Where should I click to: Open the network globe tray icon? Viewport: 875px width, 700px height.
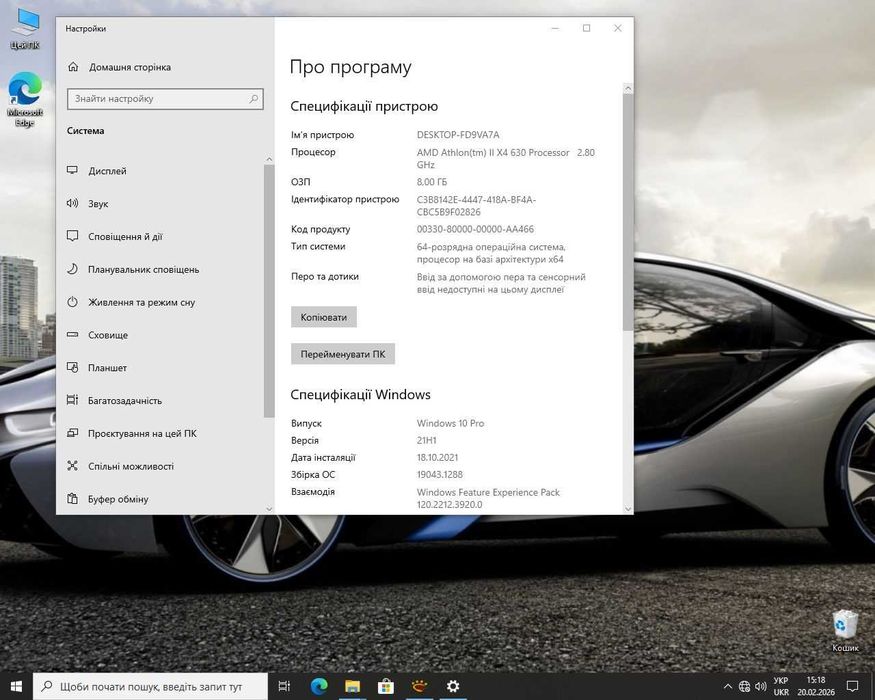[744, 686]
